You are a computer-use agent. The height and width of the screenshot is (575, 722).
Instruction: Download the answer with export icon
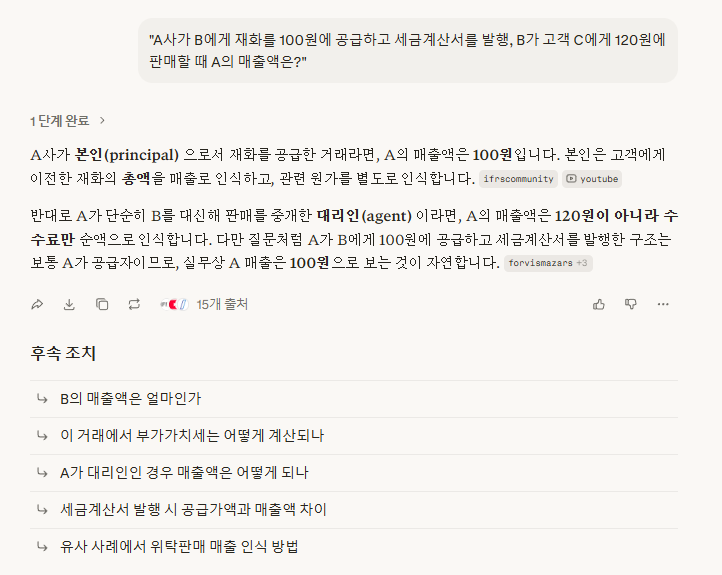pos(69,304)
